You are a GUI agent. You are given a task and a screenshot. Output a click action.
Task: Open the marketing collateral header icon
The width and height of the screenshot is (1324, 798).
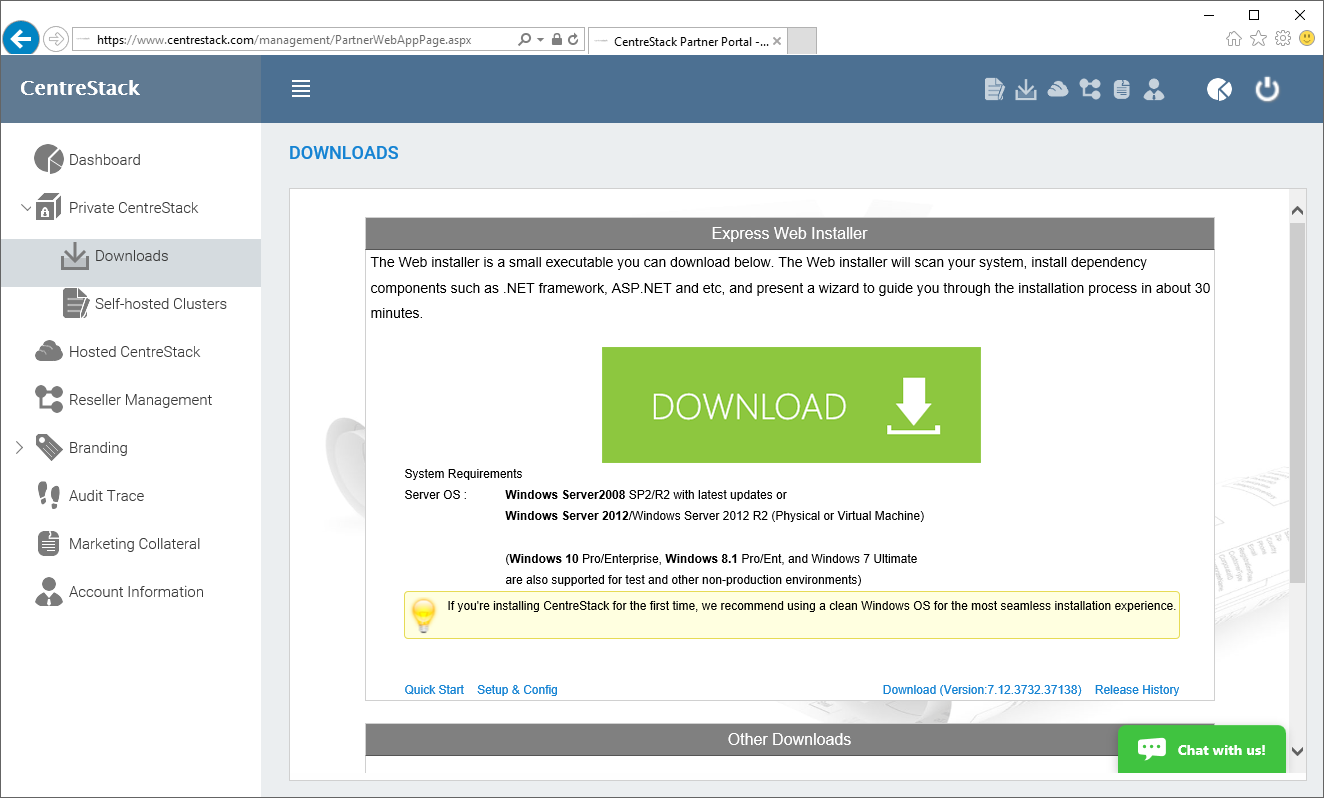pyautogui.click(x=1122, y=89)
